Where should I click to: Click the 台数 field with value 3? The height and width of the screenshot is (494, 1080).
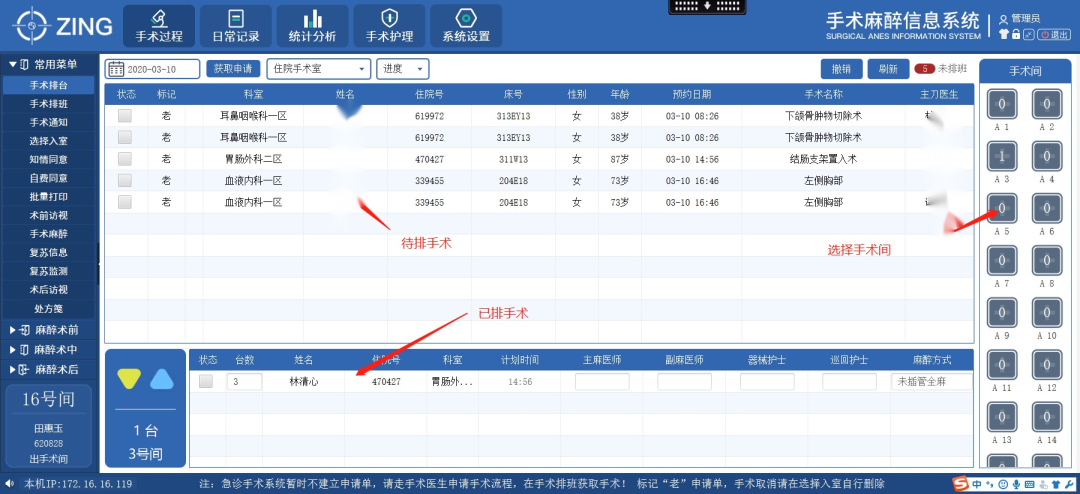(x=245, y=382)
